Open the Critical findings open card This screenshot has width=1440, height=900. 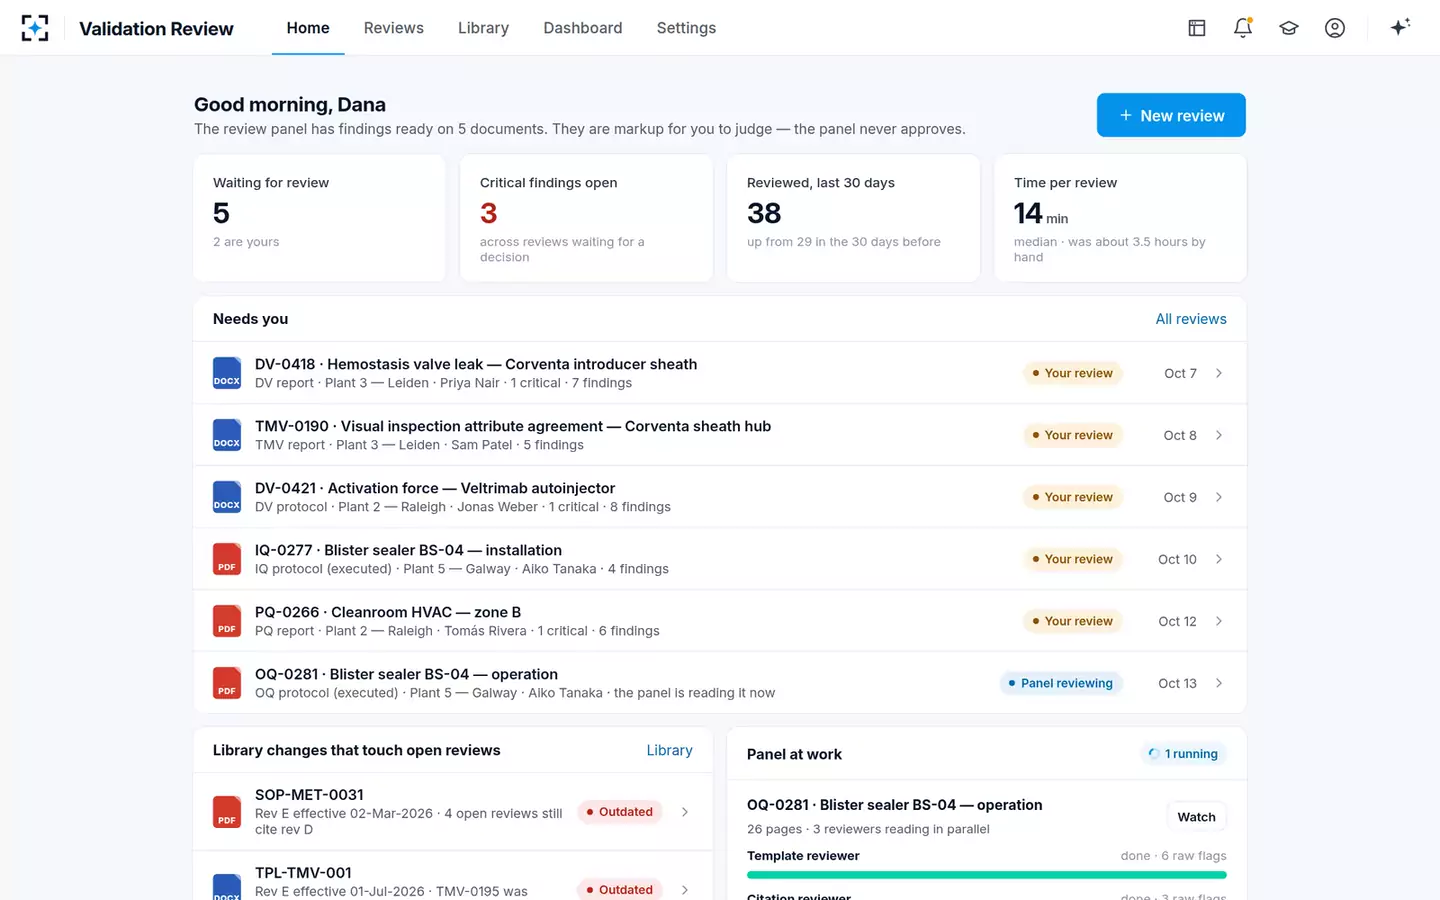[586, 218]
